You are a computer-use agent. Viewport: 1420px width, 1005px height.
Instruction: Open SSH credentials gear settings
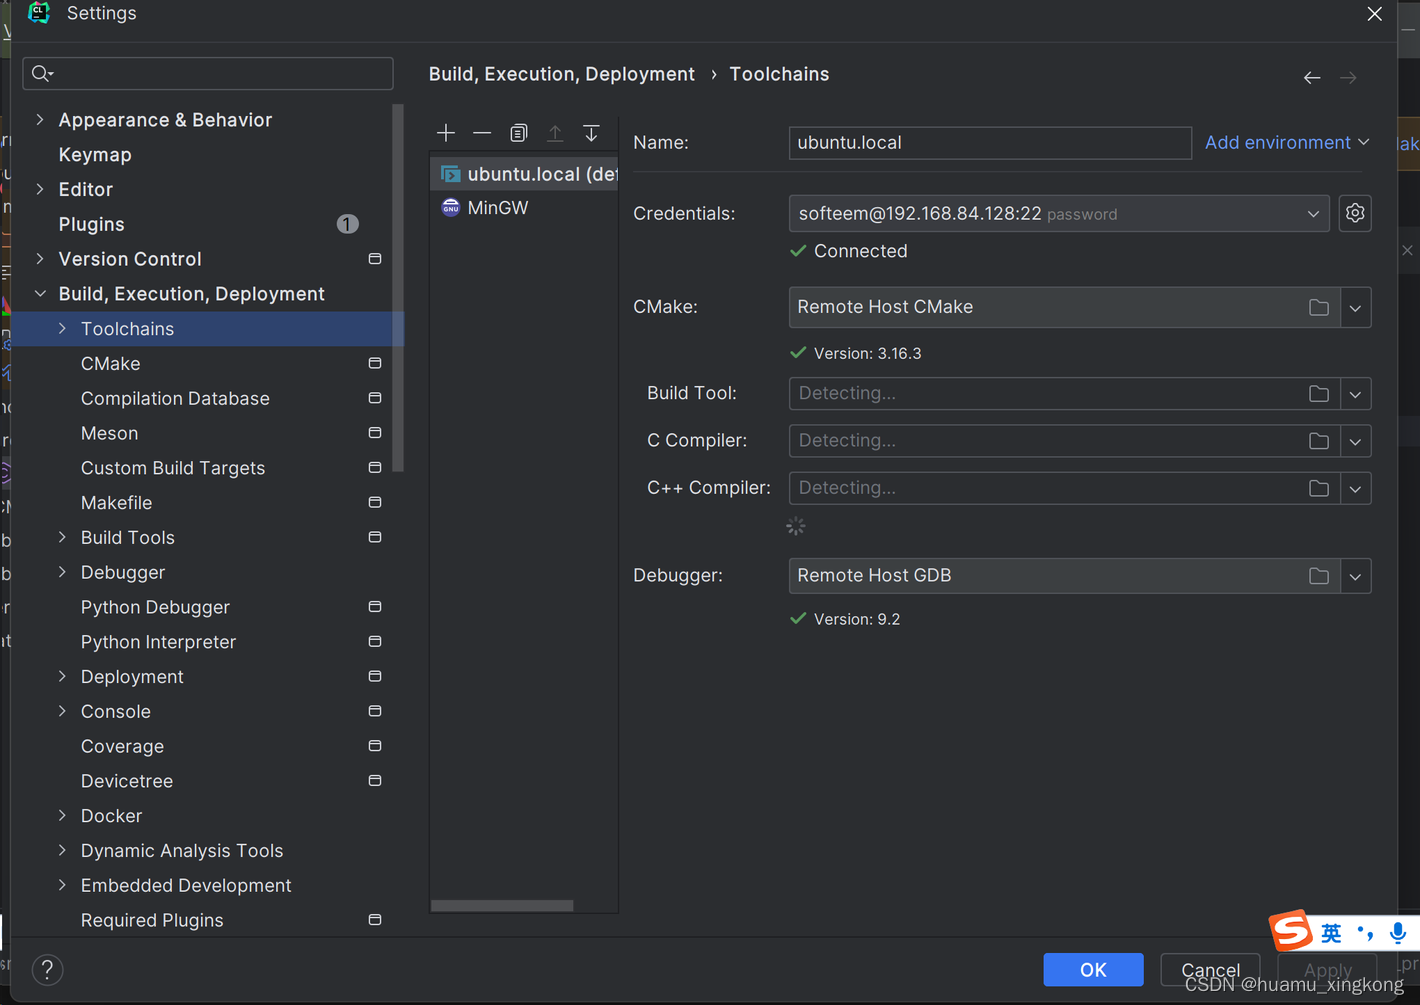click(x=1355, y=213)
